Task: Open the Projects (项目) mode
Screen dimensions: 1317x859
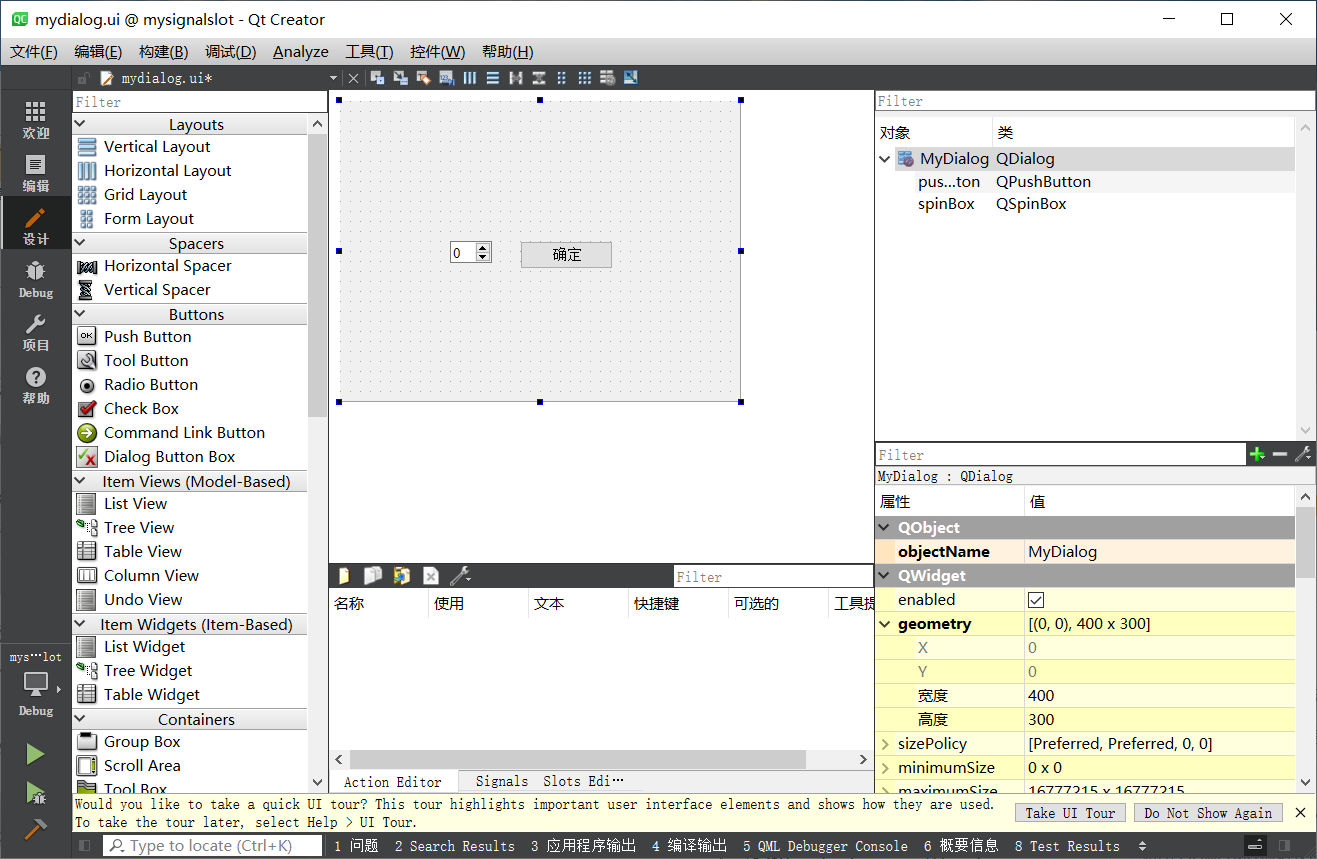Action: point(35,332)
